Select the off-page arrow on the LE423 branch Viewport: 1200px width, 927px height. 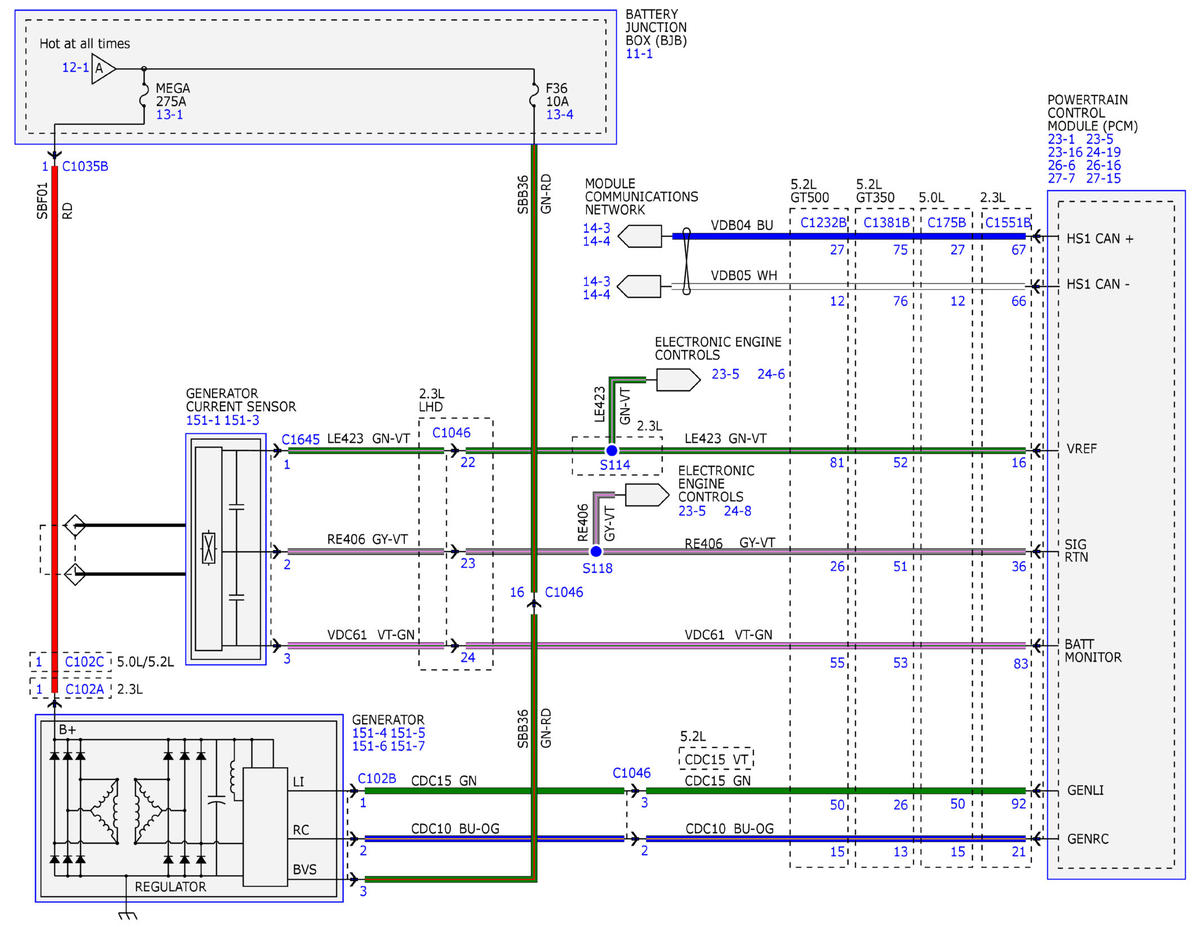(677, 380)
